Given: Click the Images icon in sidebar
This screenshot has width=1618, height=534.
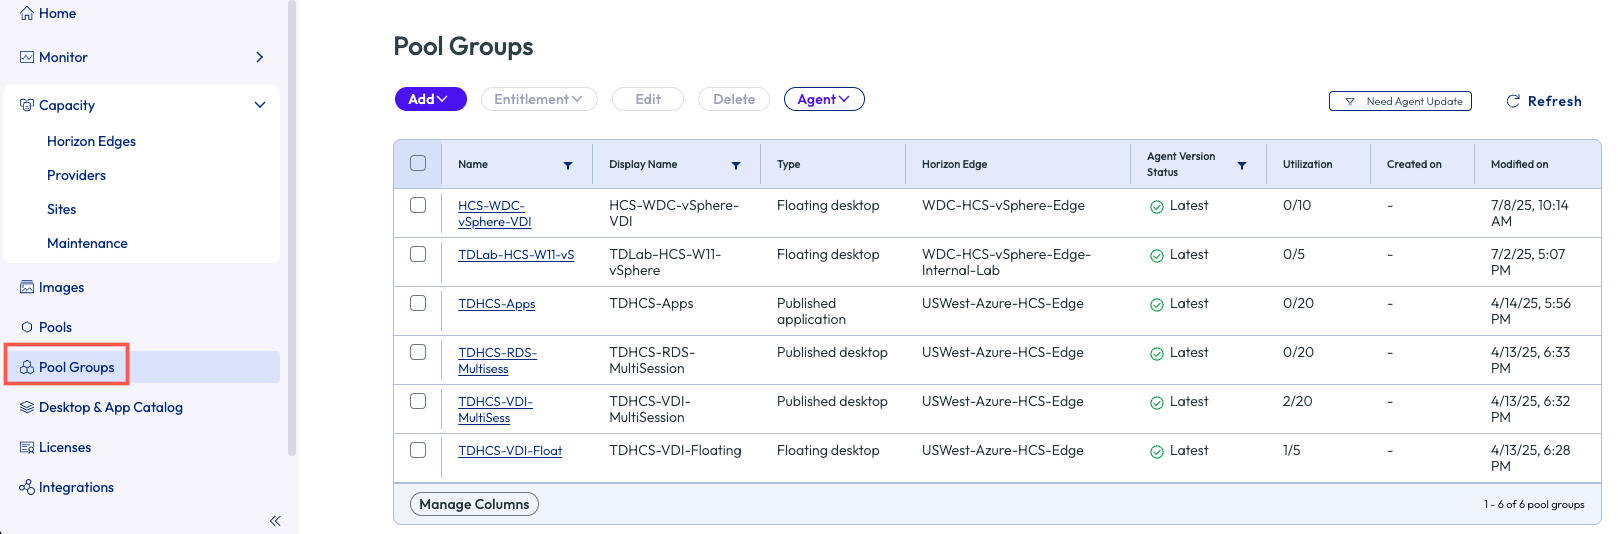Looking at the screenshot, I should pos(27,288).
